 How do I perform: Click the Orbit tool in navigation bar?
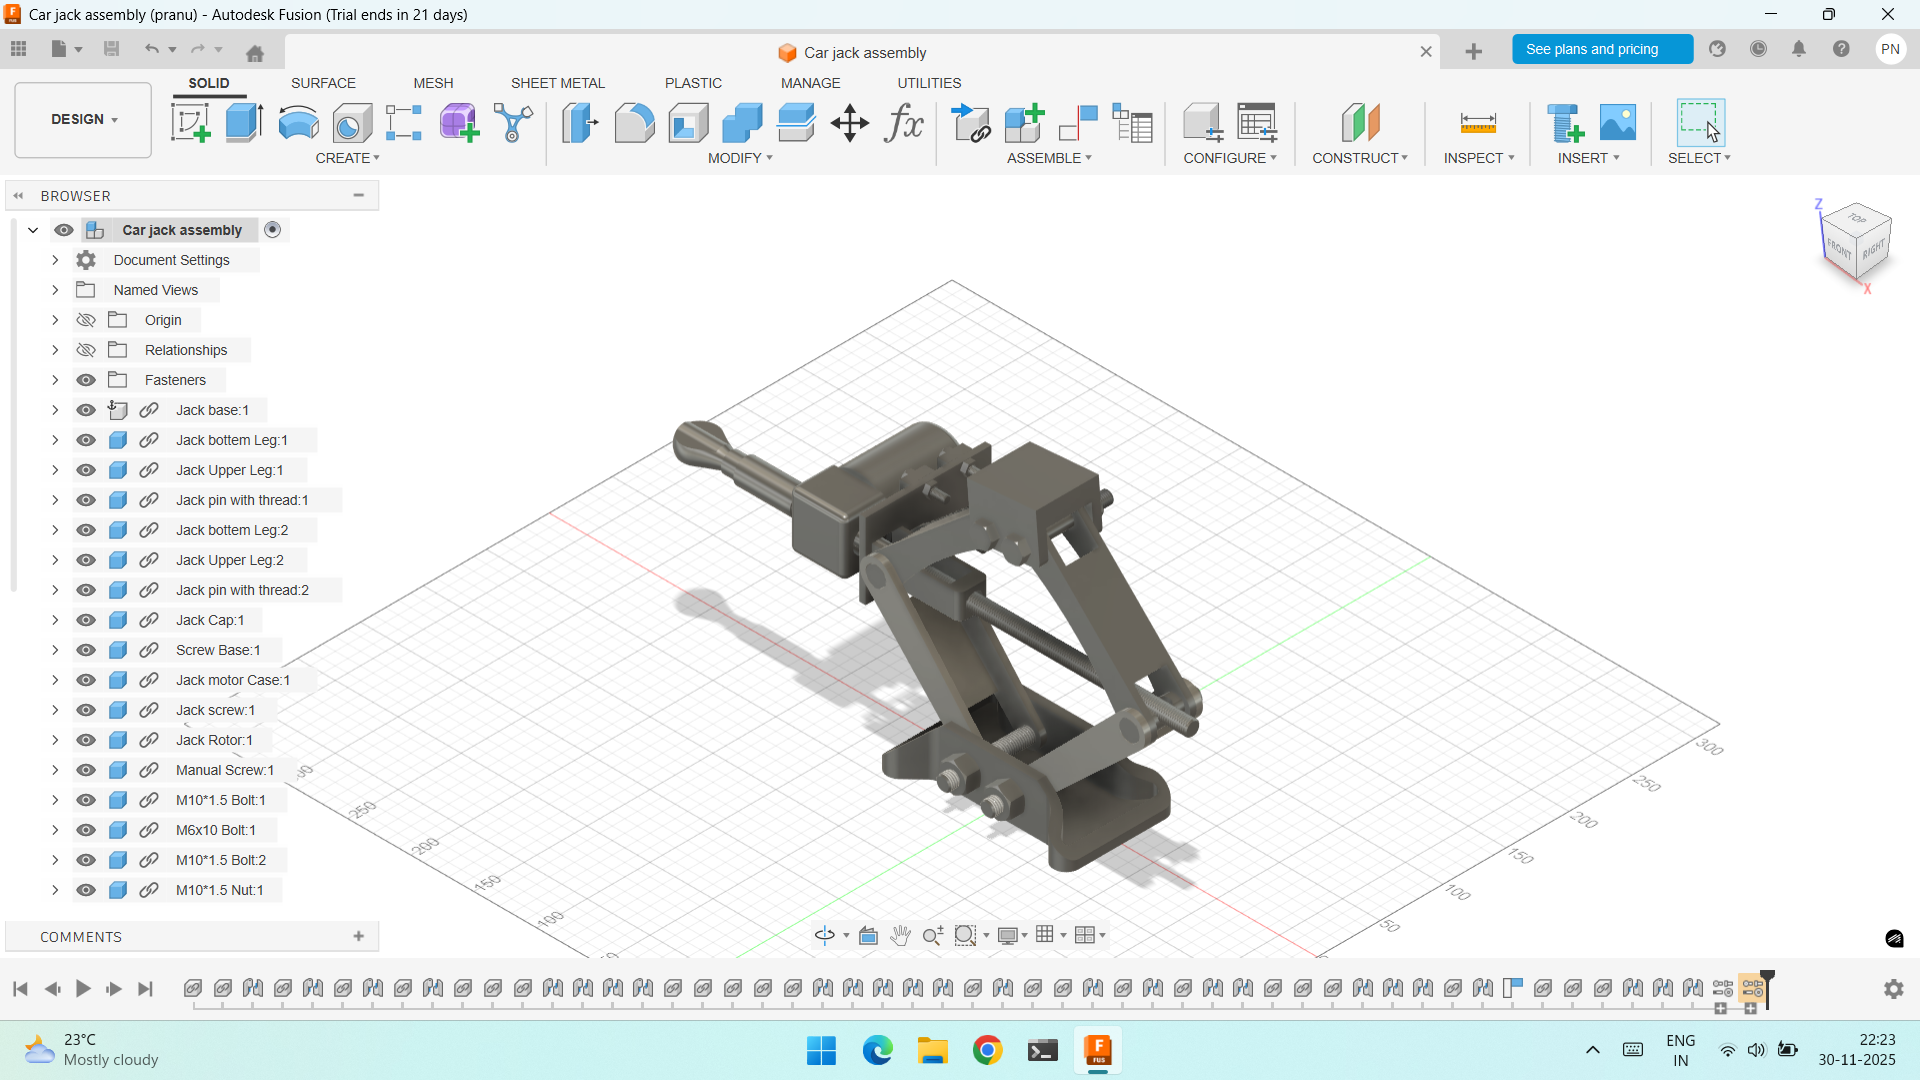click(x=825, y=935)
